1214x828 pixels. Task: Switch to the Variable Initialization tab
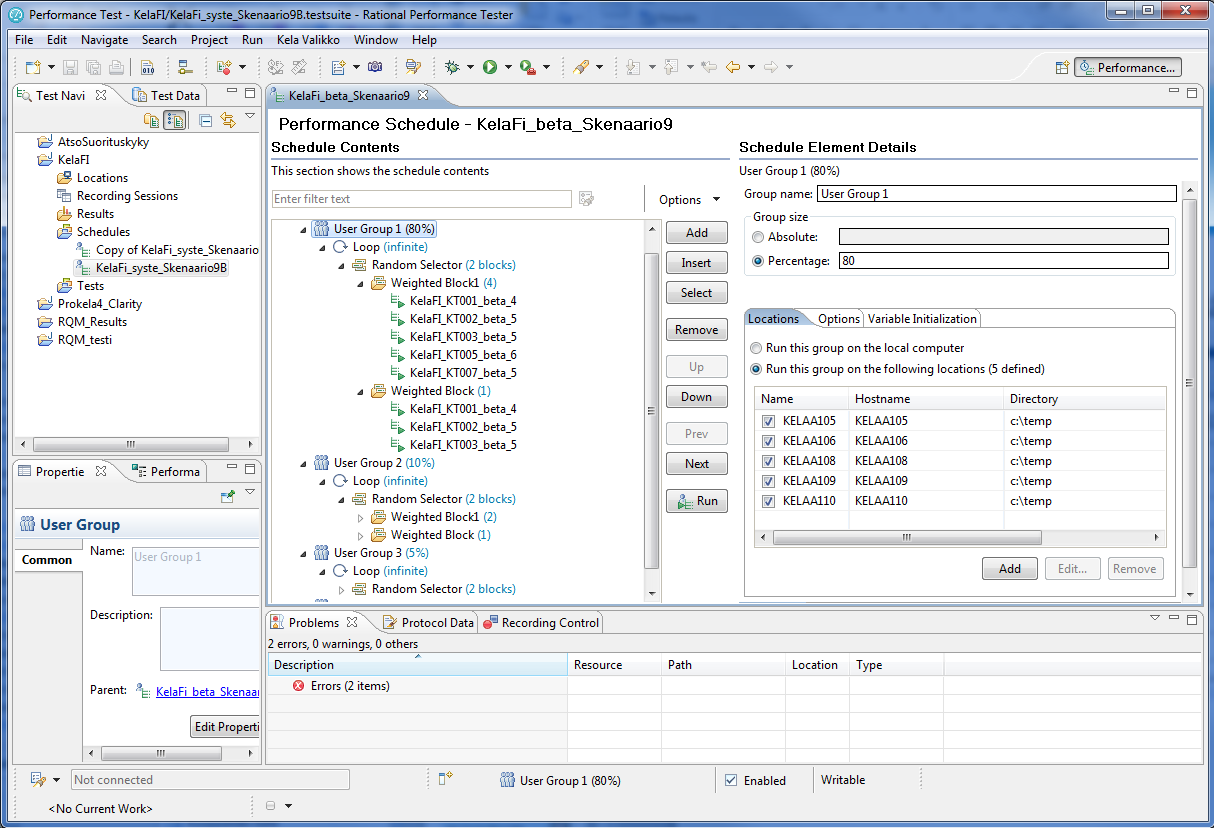[x=922, y=319]
